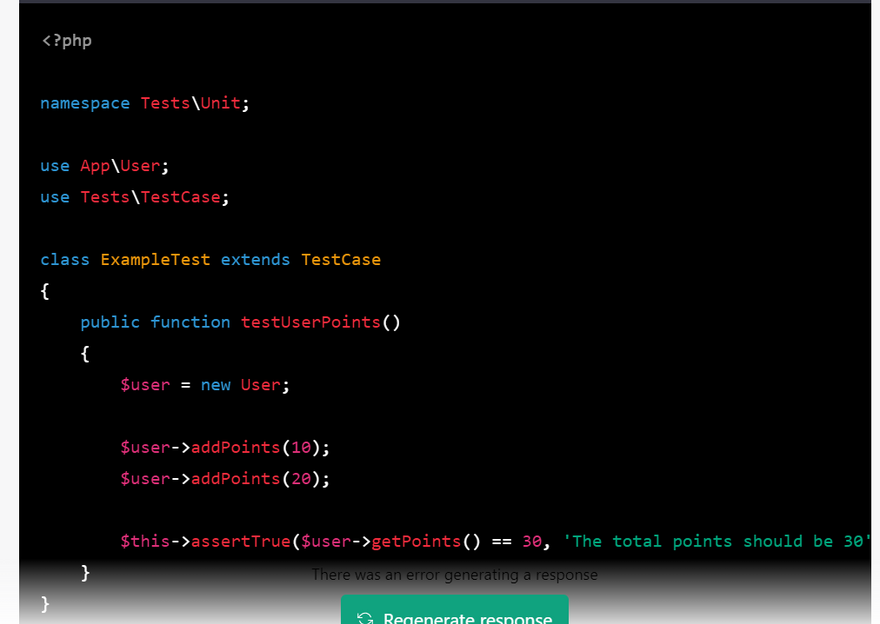Click the Regenerate response refresh icon

pos(366,619)
